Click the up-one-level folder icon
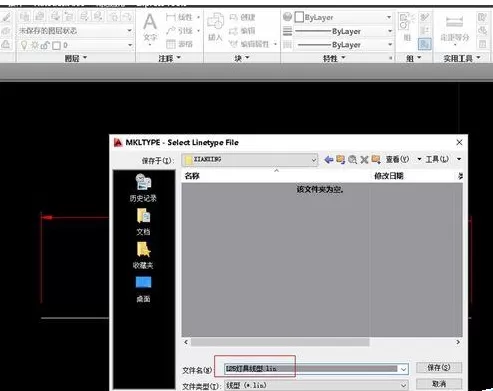Screen dimensions: 493x391 pyautogui.click(x=340, y=160)
